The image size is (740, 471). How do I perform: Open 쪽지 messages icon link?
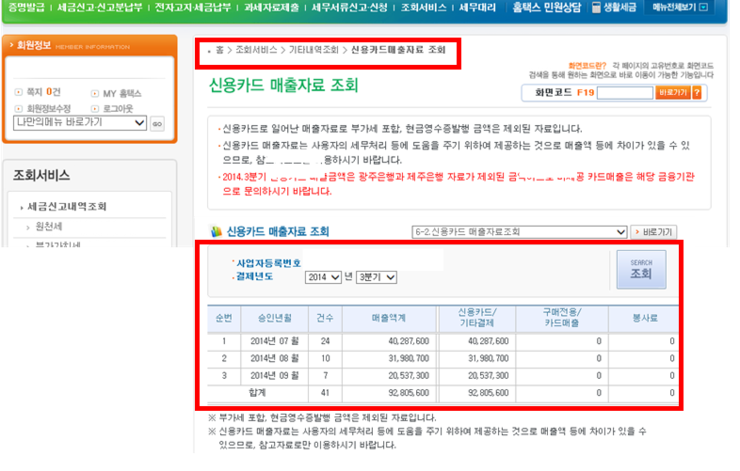pos(19,93)
